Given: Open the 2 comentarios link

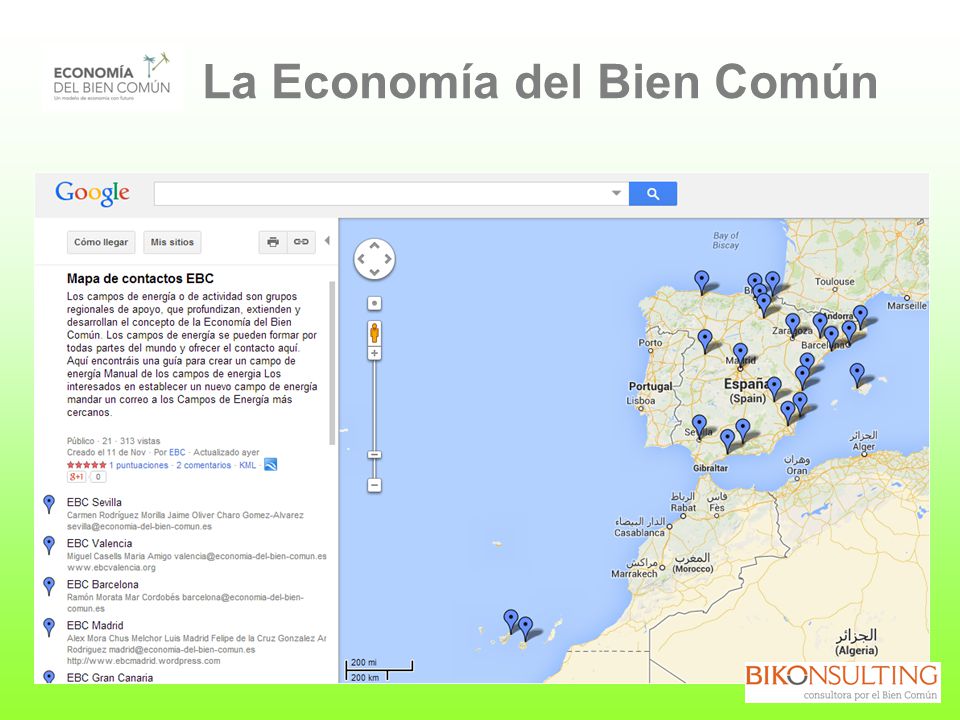Looking at the screenshot, I should pos(204,465).
